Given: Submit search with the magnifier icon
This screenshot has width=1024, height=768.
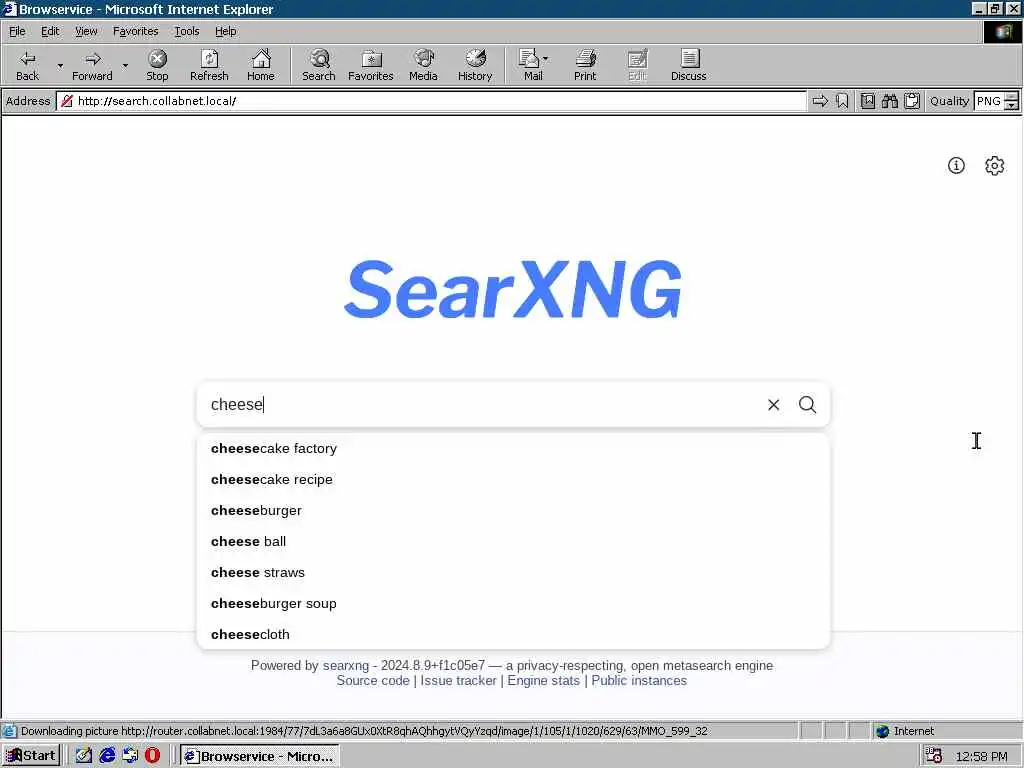Looking at the screenshot, I should point(808,405).
